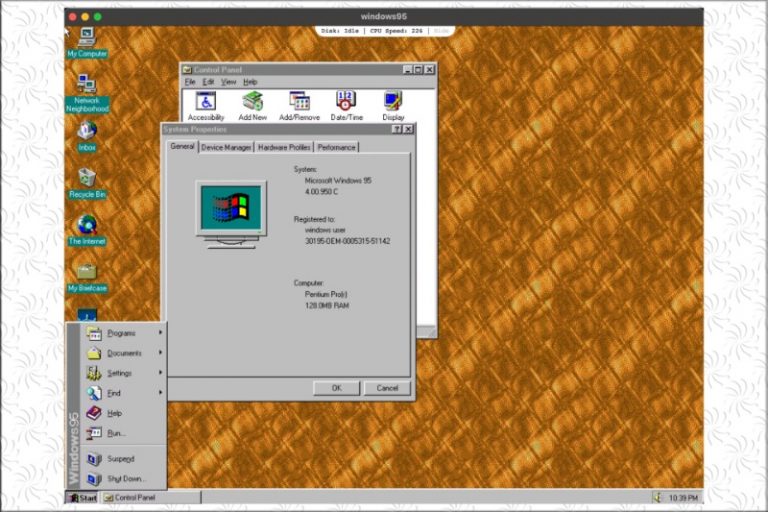This screenshot has height=512, width=768.
Task: Click the volume speaker icon in system tray
Action: 657,497
